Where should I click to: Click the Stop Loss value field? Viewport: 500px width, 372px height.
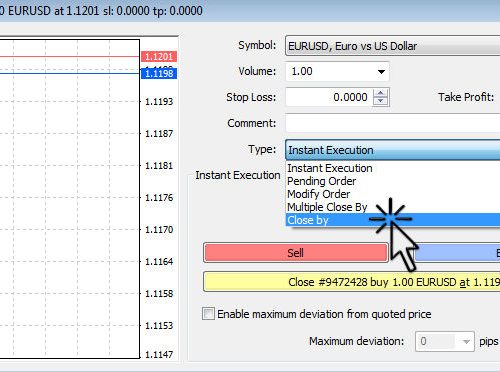point(329,97)
